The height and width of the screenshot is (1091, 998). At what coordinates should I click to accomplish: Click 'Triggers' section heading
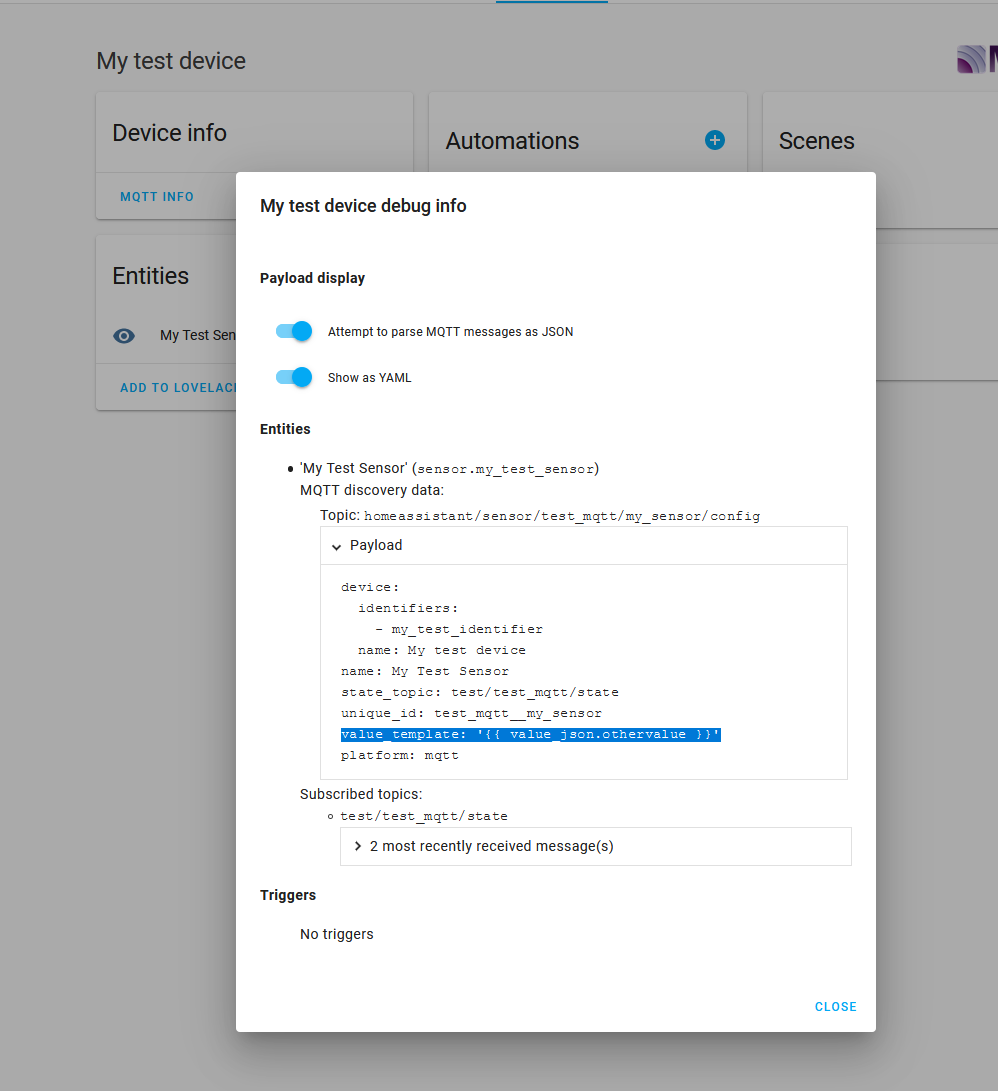pyautogui.click(x=288, y=895)
